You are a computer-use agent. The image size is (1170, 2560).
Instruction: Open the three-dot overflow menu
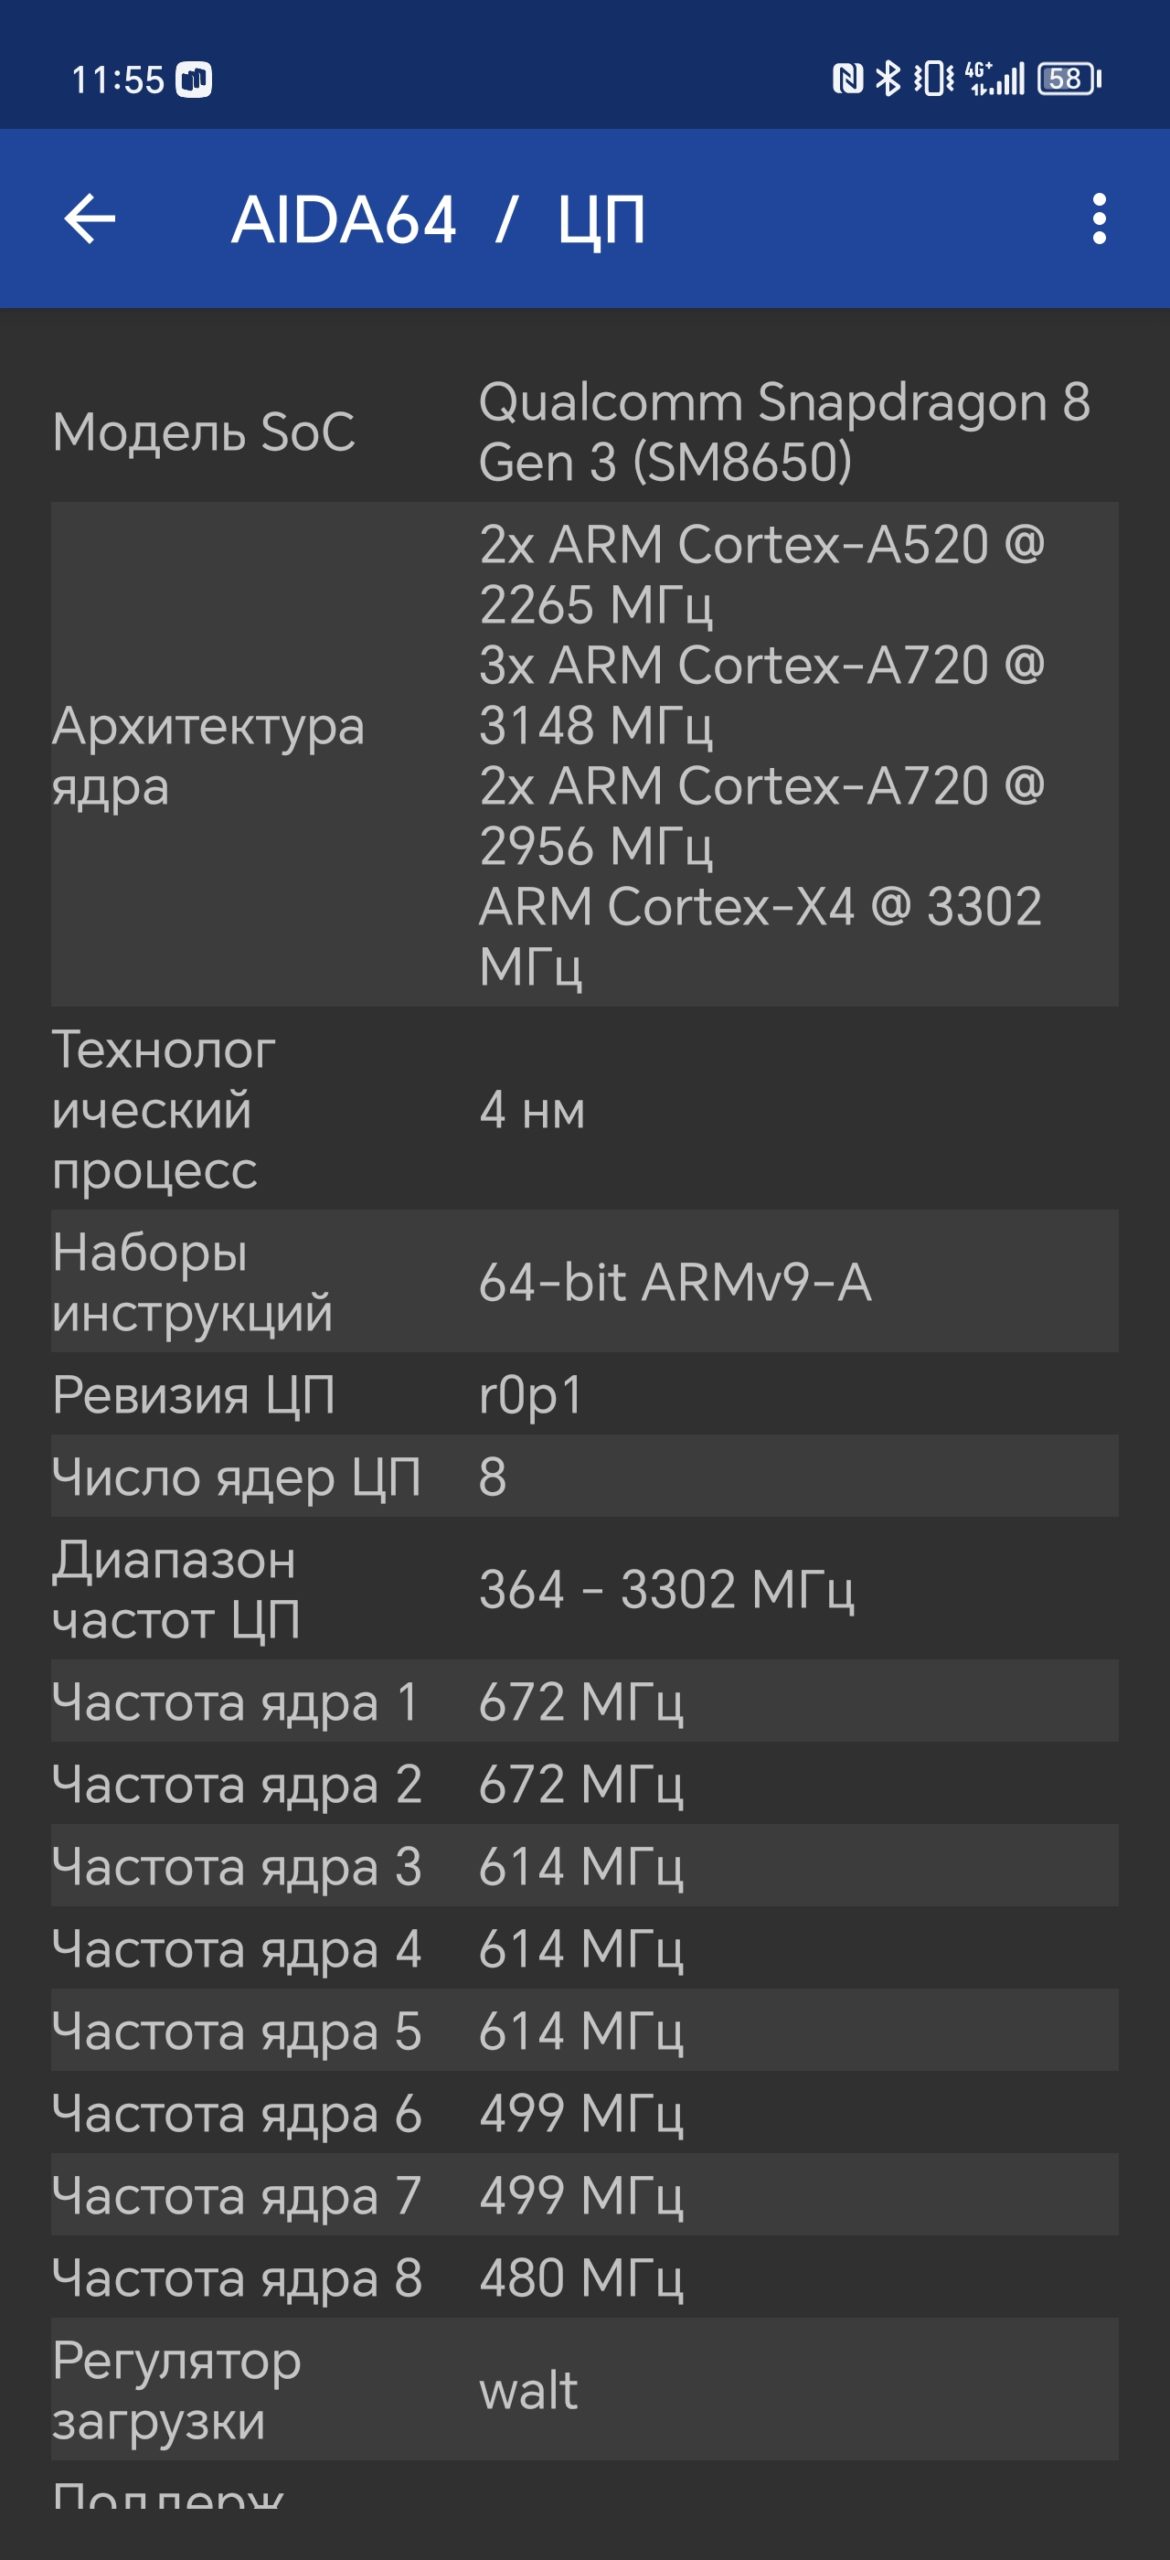point(1099,219)
